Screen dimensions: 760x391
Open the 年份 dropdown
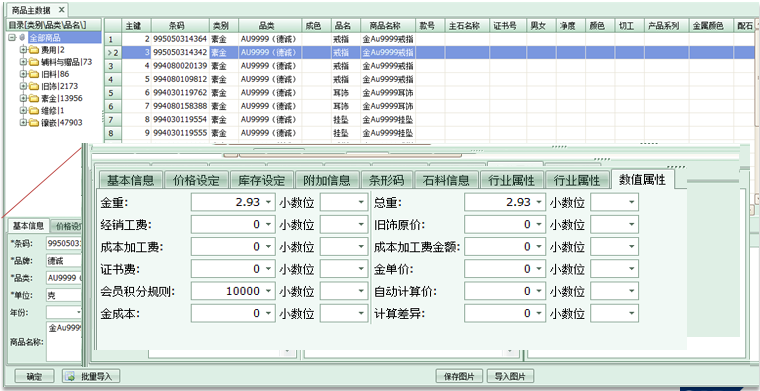pos(79,313)
